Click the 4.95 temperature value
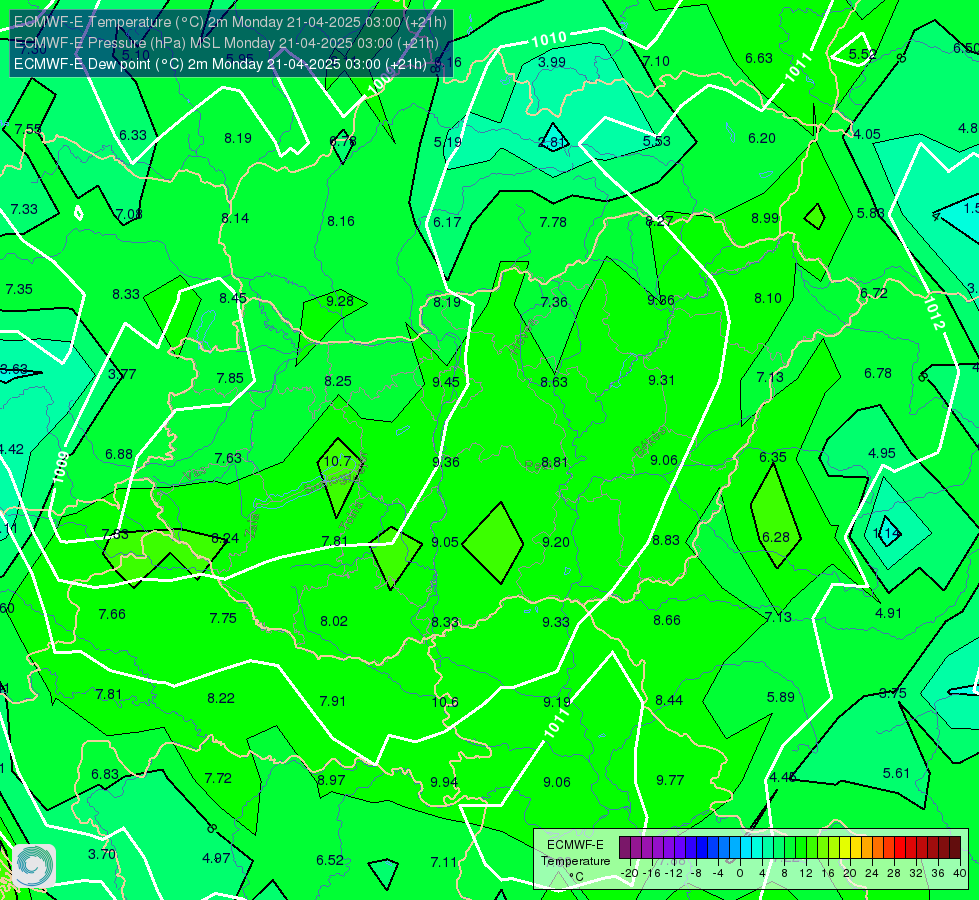 tap(882, 453)
